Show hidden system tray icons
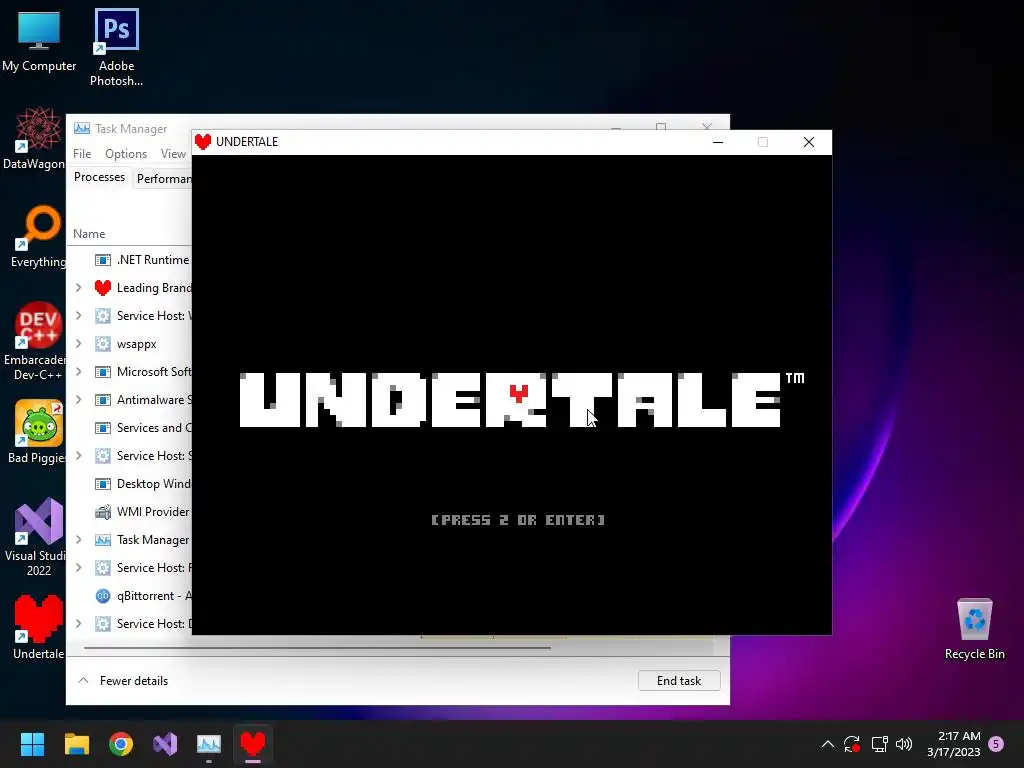The width and height of the screenshot is (1024, 768). tap(827, 744)
